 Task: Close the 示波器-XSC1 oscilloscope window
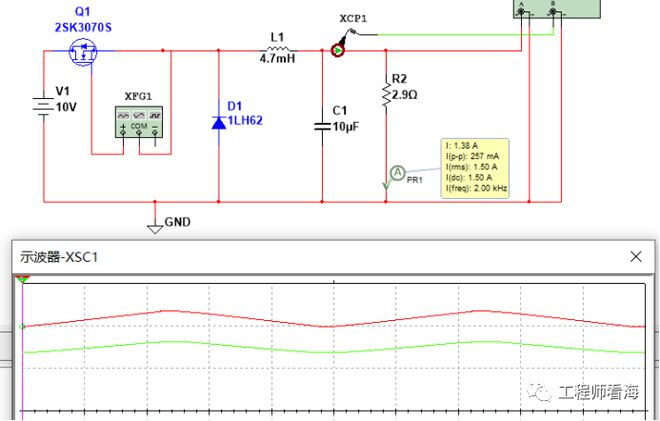pyautogui.click(x=636, y=256)
